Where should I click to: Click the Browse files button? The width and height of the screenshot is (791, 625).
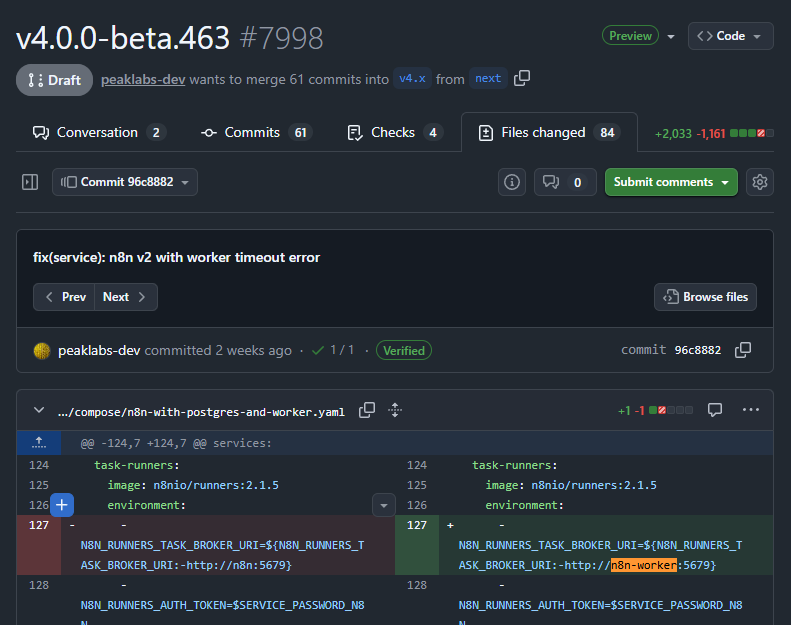tap(705, 297)
